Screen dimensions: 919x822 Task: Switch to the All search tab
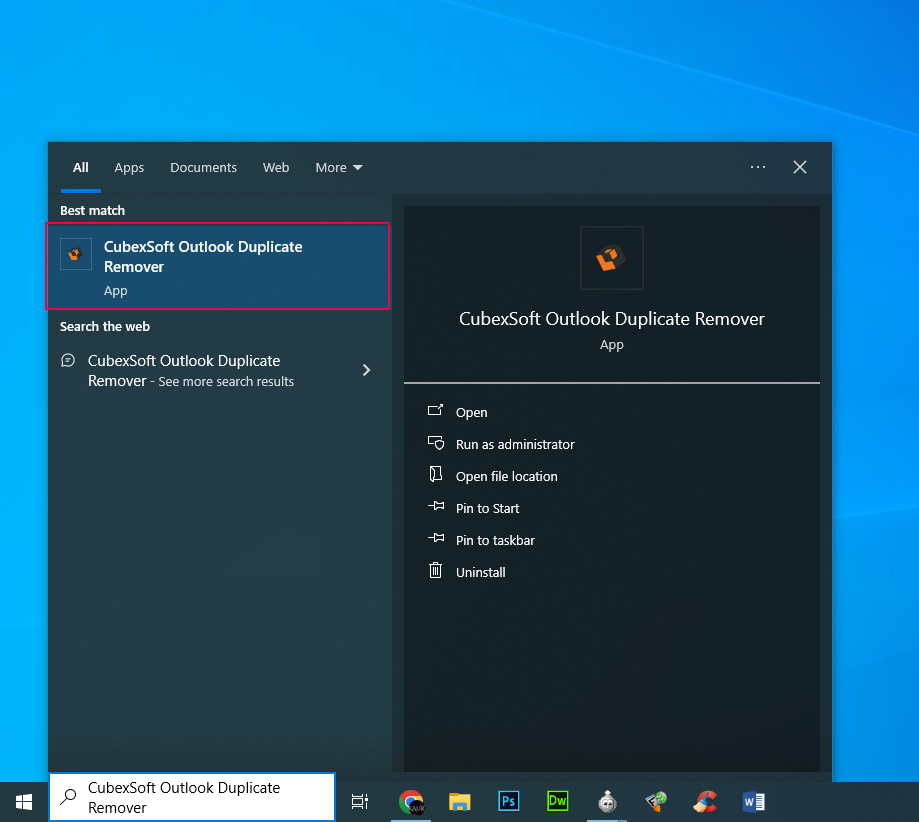pyautogui.click(x=81, y=168)
